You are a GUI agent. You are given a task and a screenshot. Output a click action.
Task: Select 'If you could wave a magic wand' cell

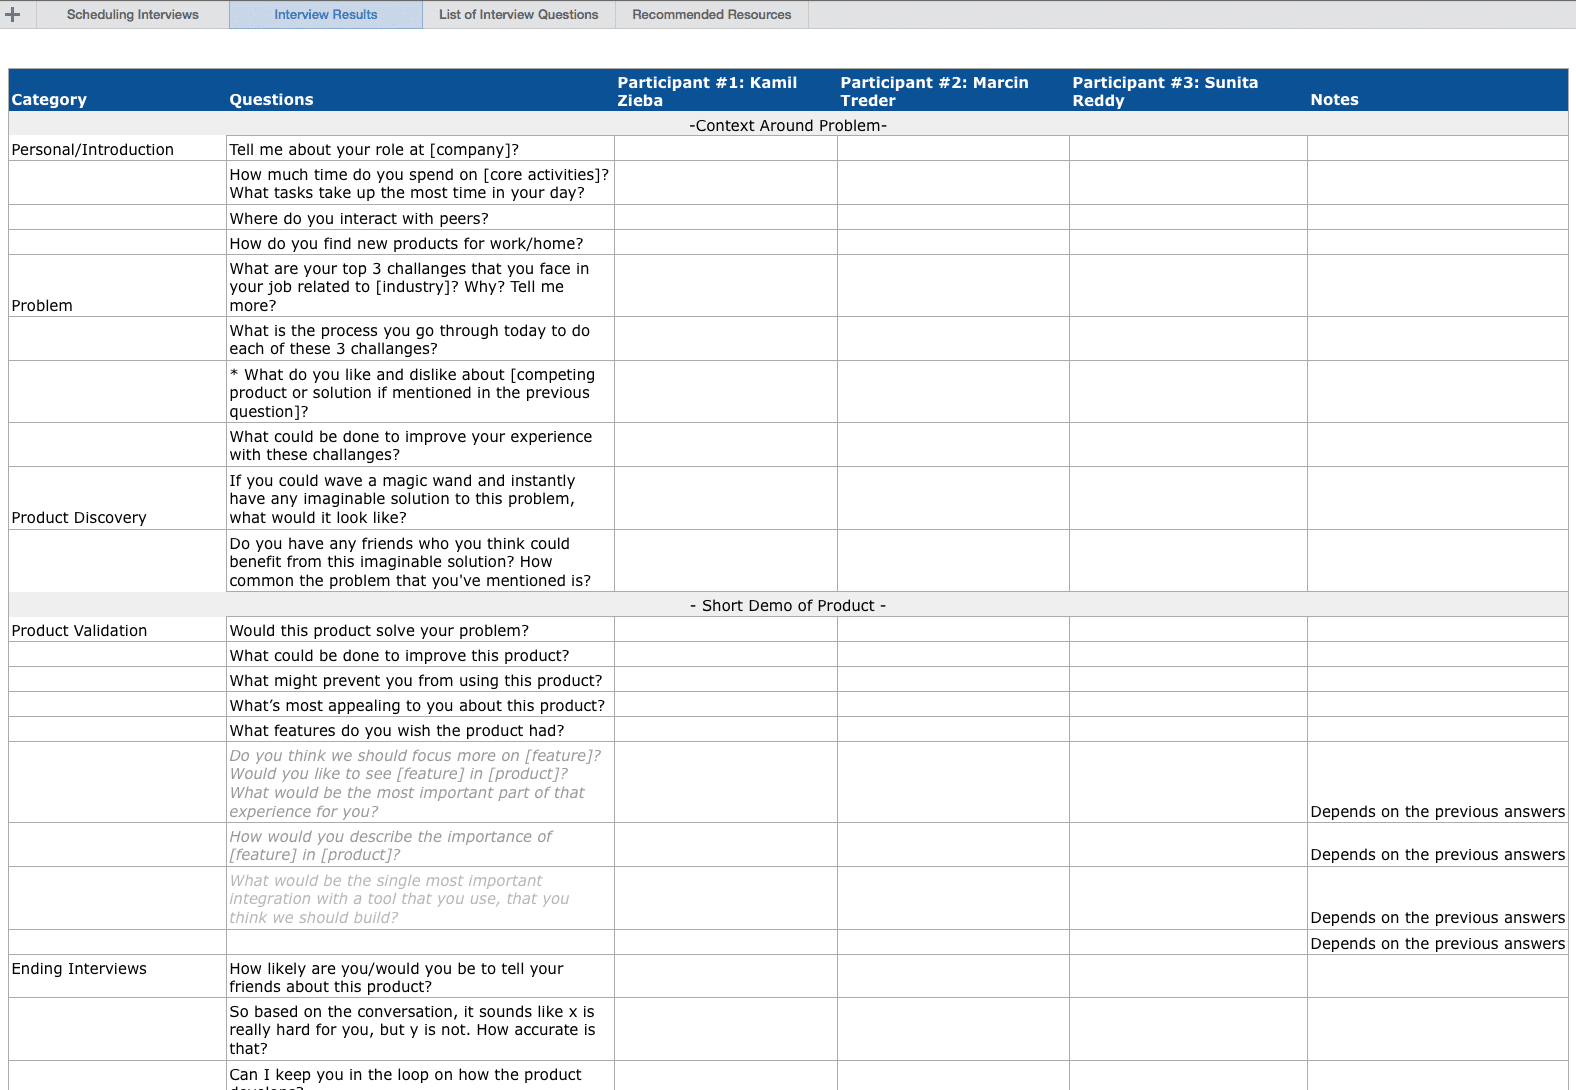click(421, 498)
